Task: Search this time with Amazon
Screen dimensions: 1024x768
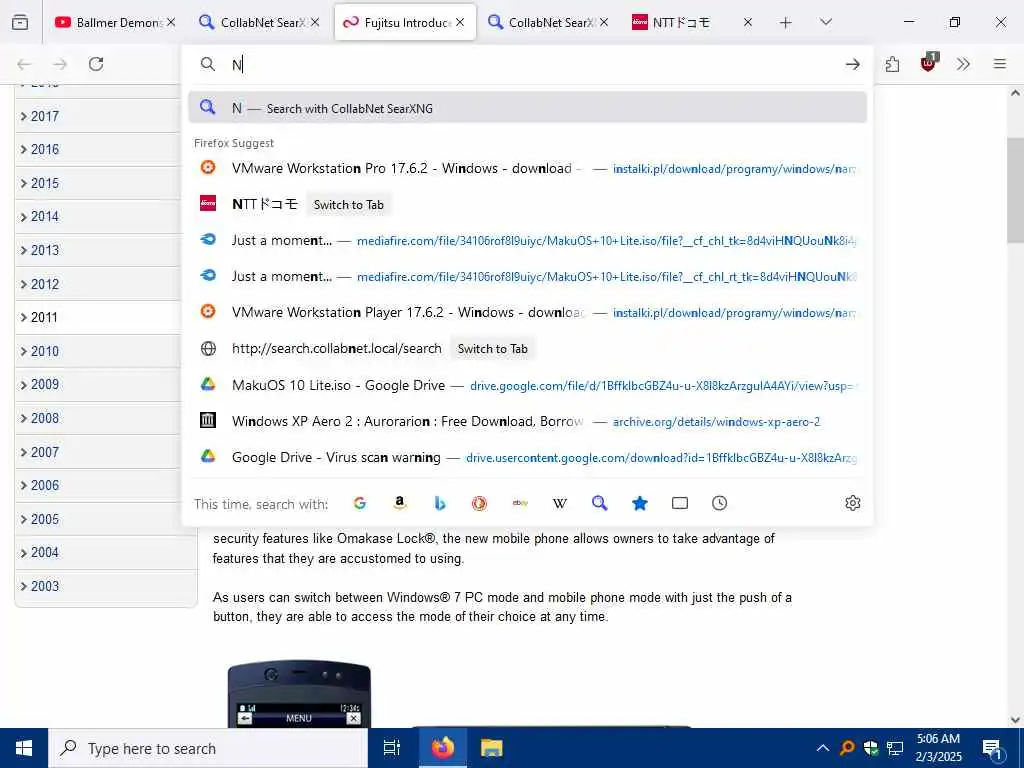Action: (400, 503)
